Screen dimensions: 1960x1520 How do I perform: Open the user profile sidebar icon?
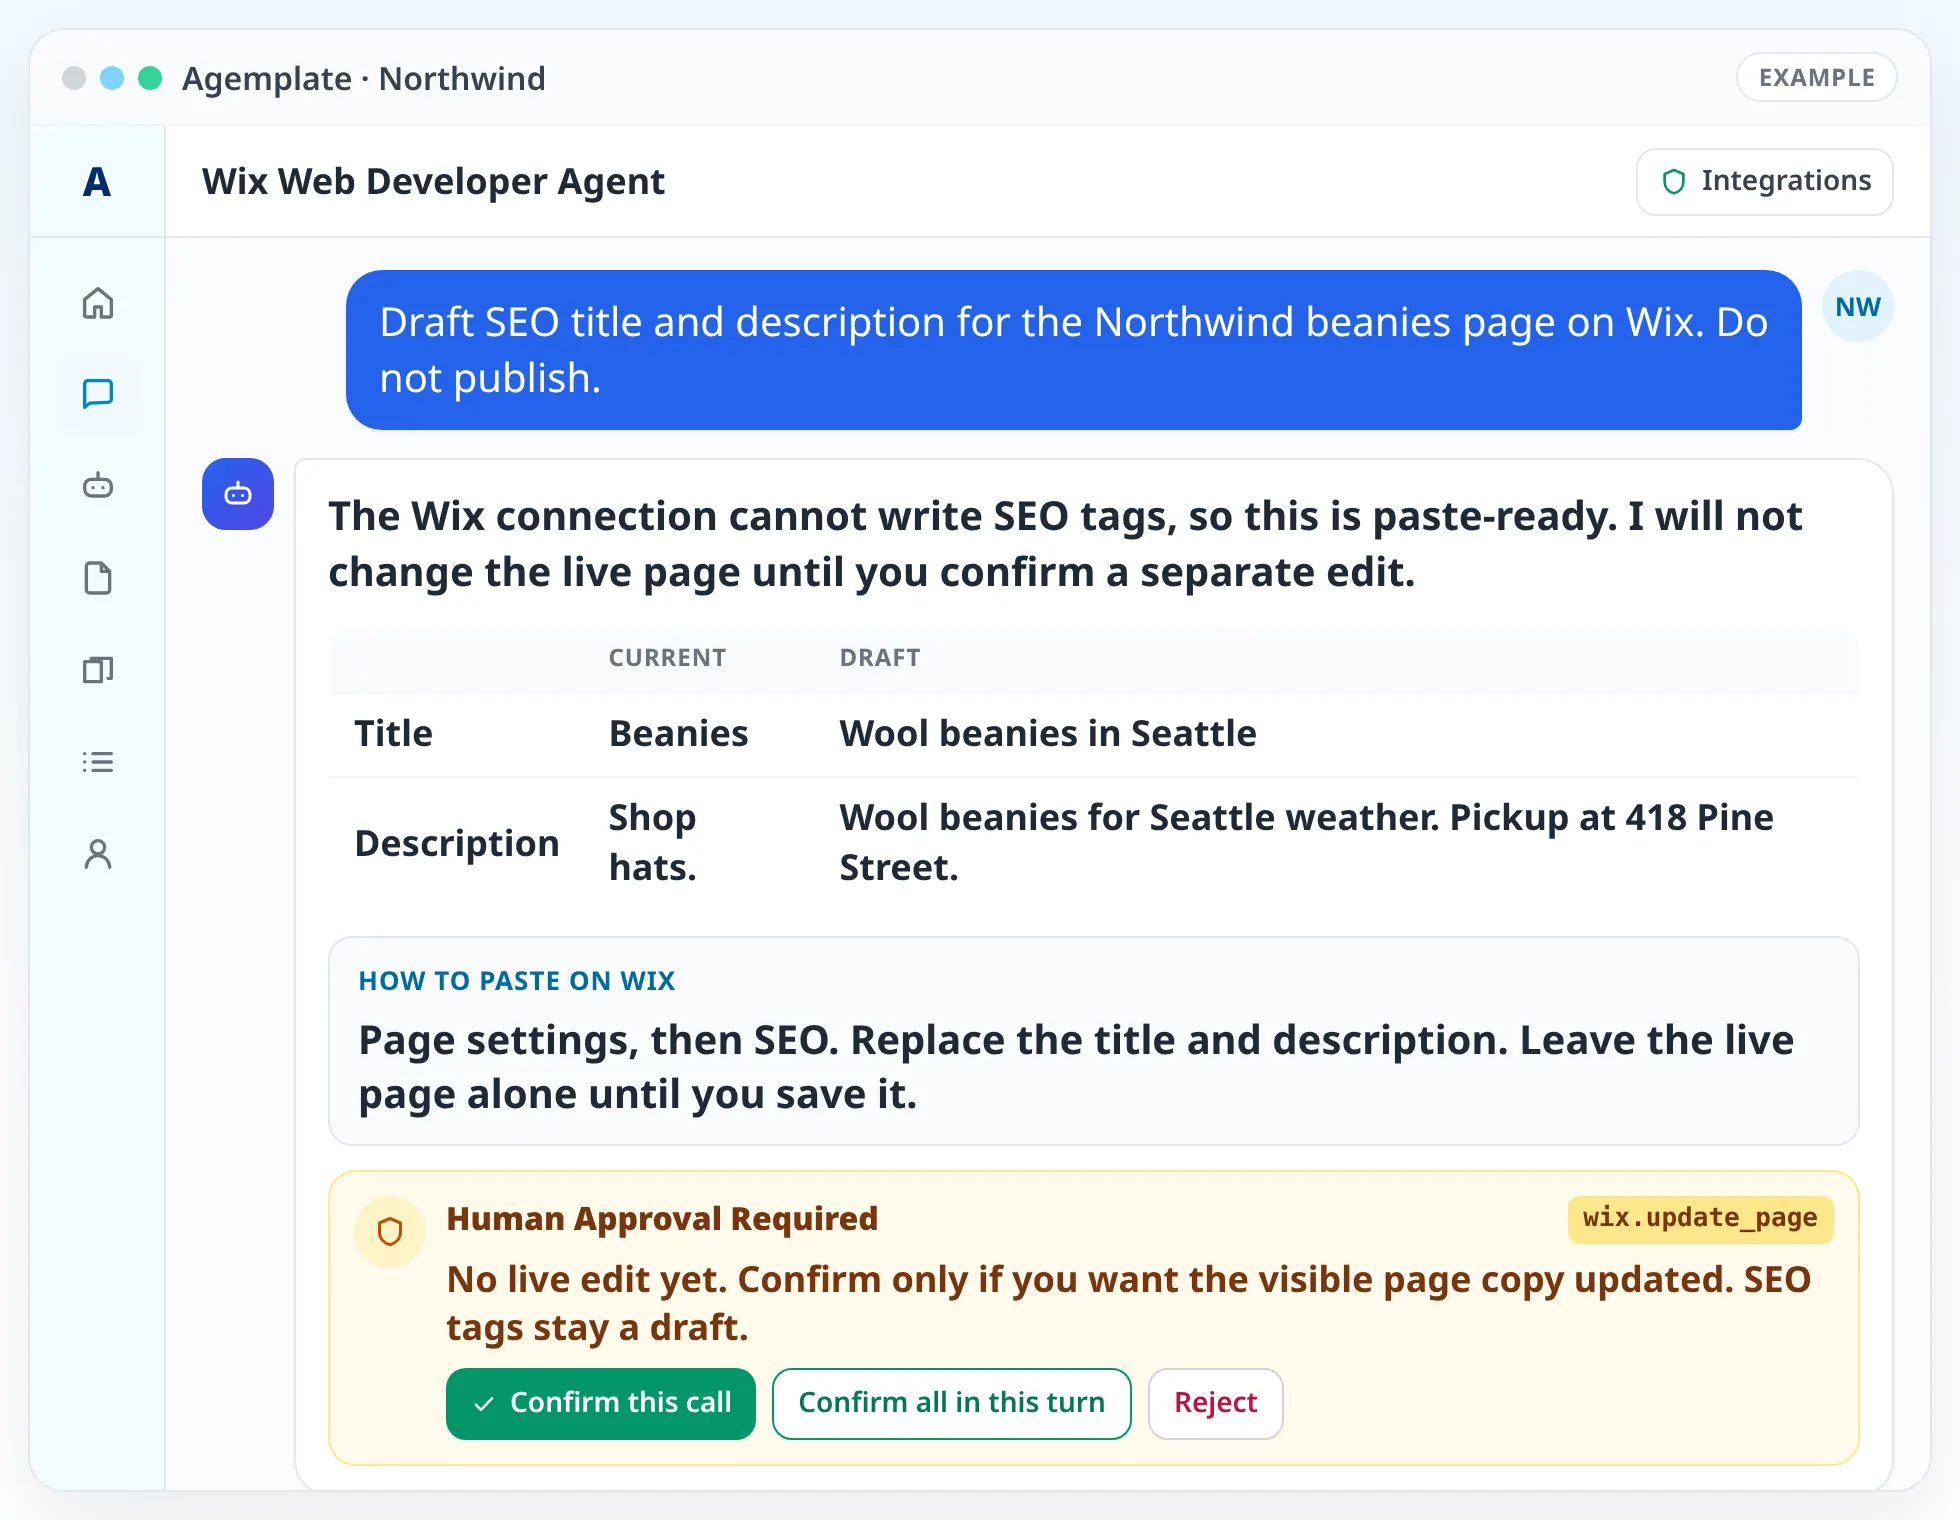98,854
